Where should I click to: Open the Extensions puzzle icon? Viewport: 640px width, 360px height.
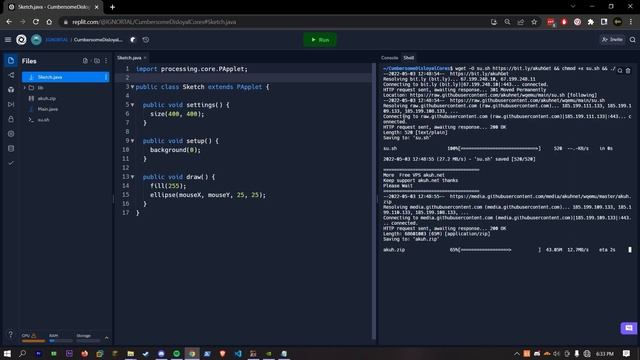pyautogui.click(x=591, y=22)
